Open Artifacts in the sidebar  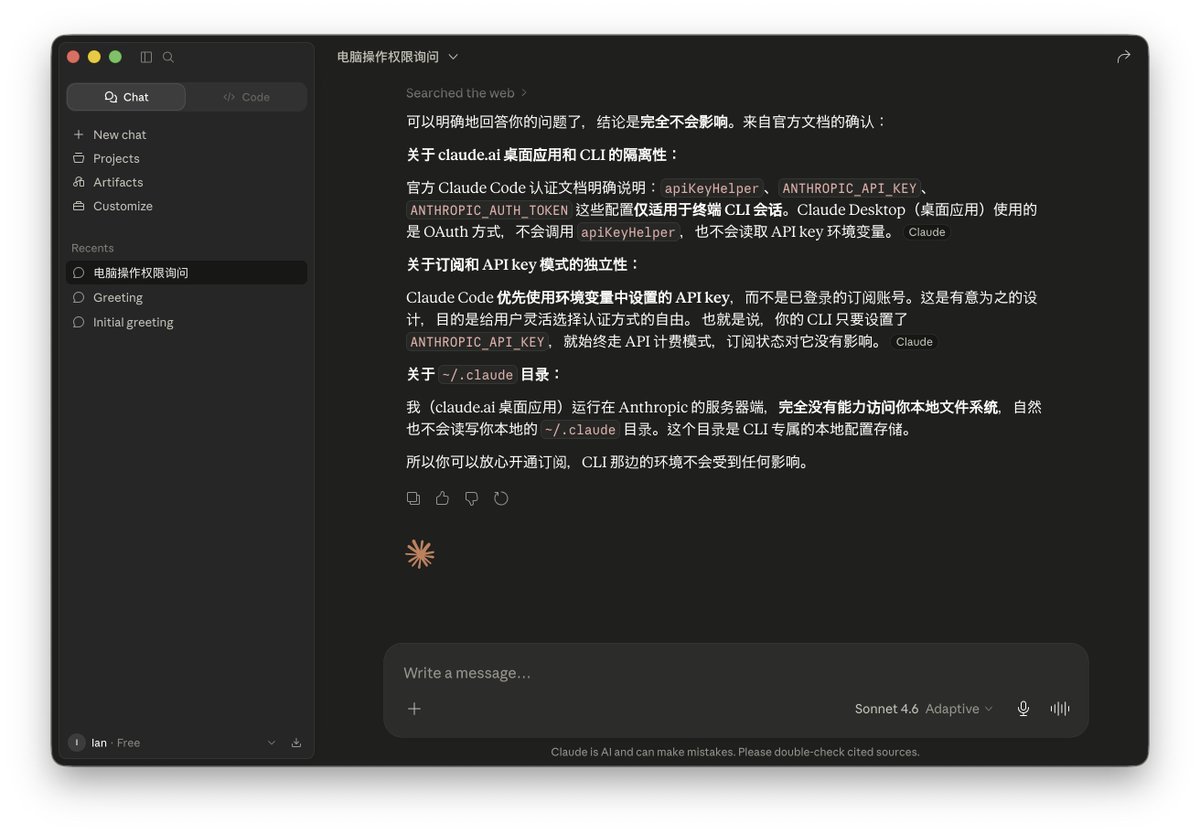pos(186,182)
